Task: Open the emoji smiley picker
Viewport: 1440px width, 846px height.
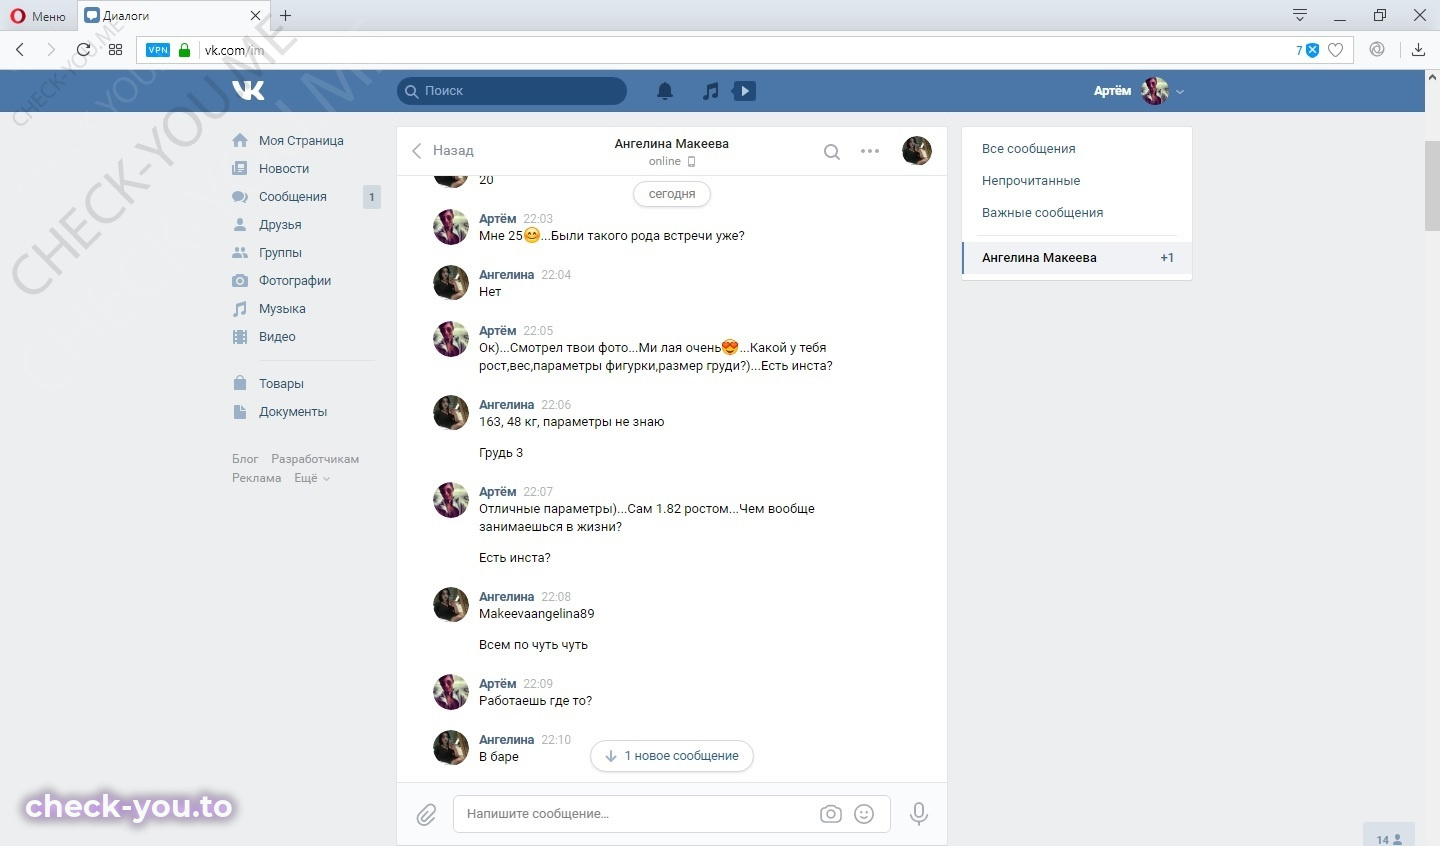Action: pyautogui.click(x=864, y=814)
